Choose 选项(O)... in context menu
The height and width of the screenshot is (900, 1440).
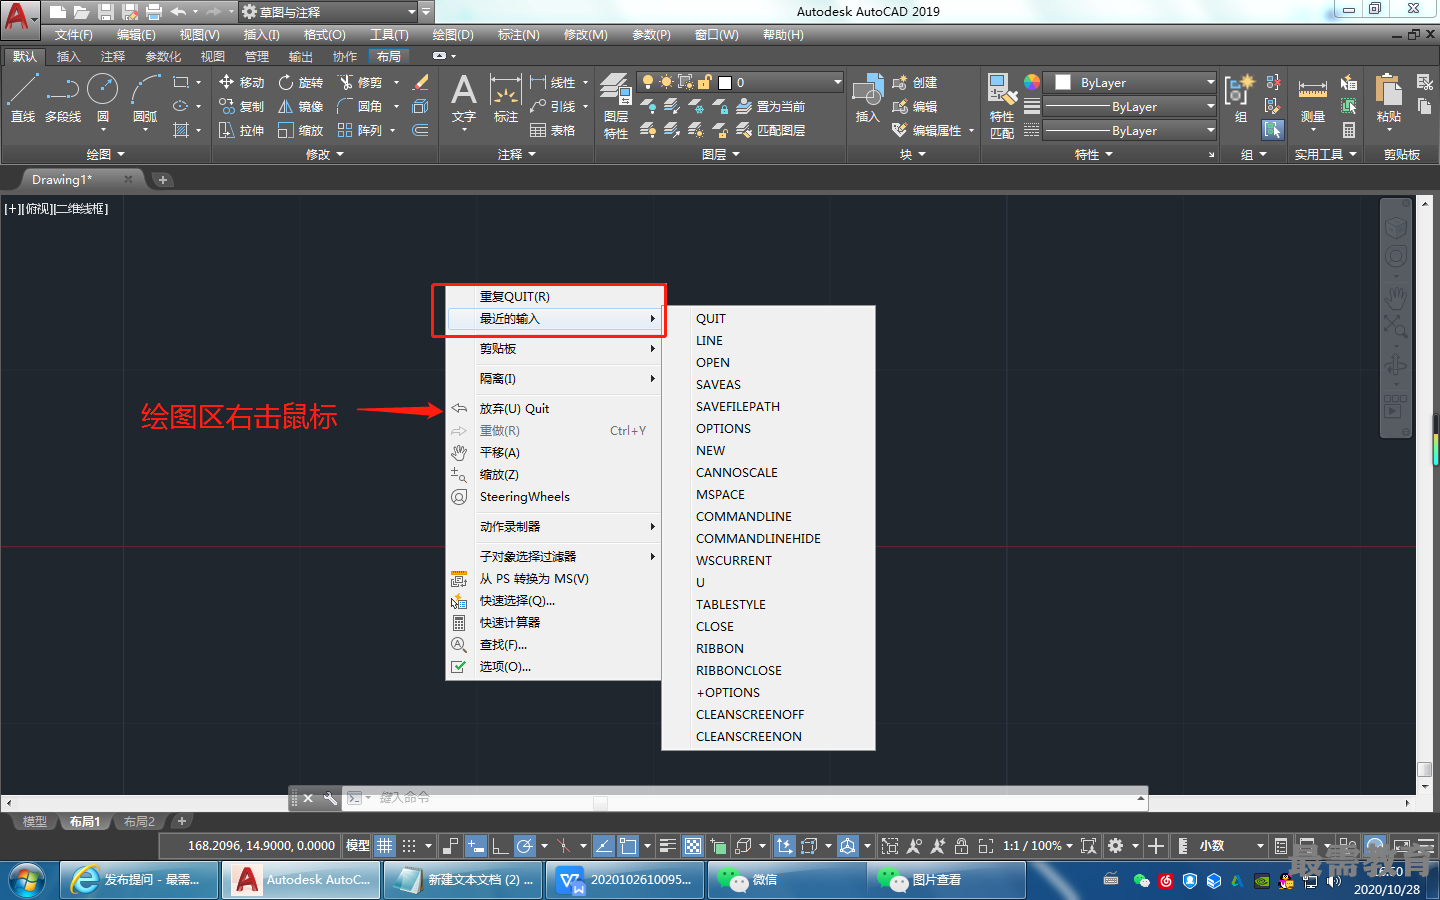[x=553, y=667]
